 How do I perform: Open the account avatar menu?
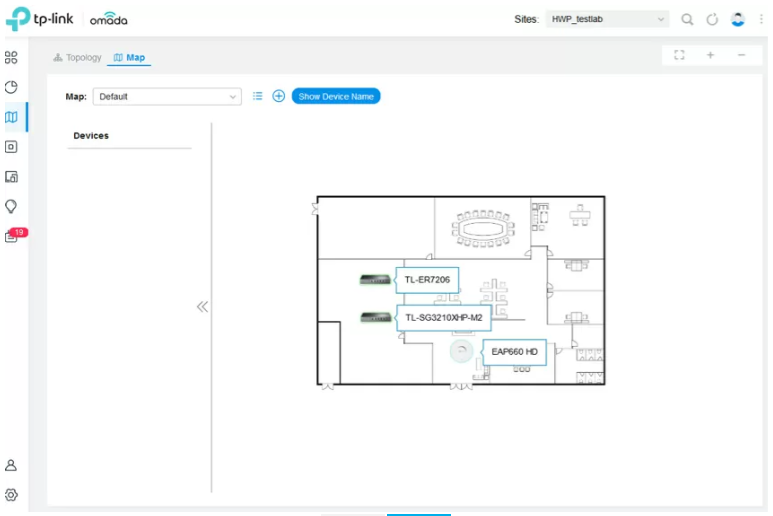pos(738,19)
